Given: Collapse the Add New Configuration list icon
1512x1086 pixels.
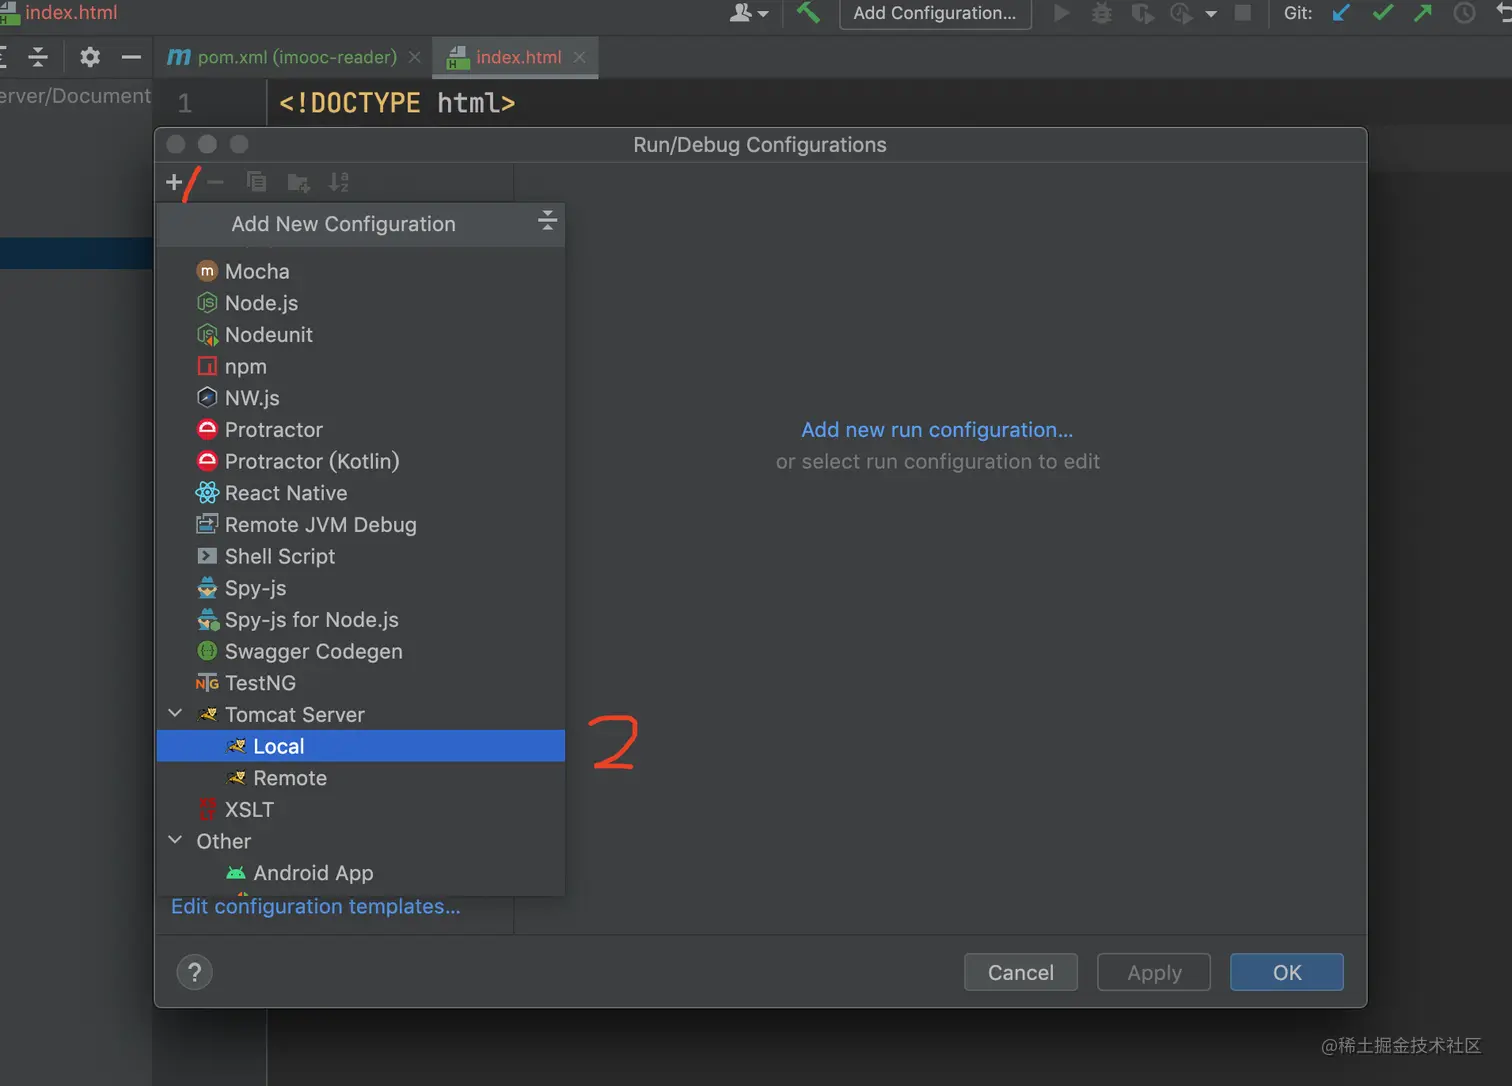Looking at the screenshot, I should 546,221.
